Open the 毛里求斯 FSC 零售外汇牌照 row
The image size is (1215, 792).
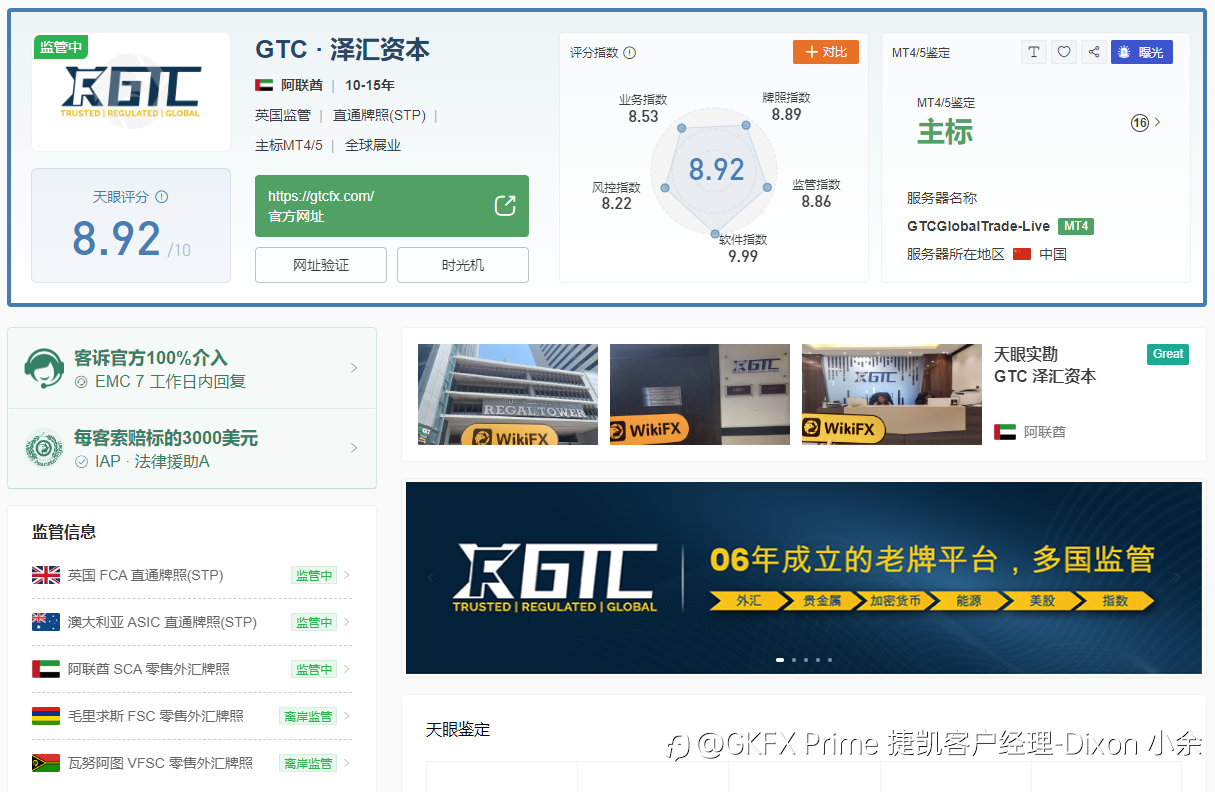click(x=192, y=716)
